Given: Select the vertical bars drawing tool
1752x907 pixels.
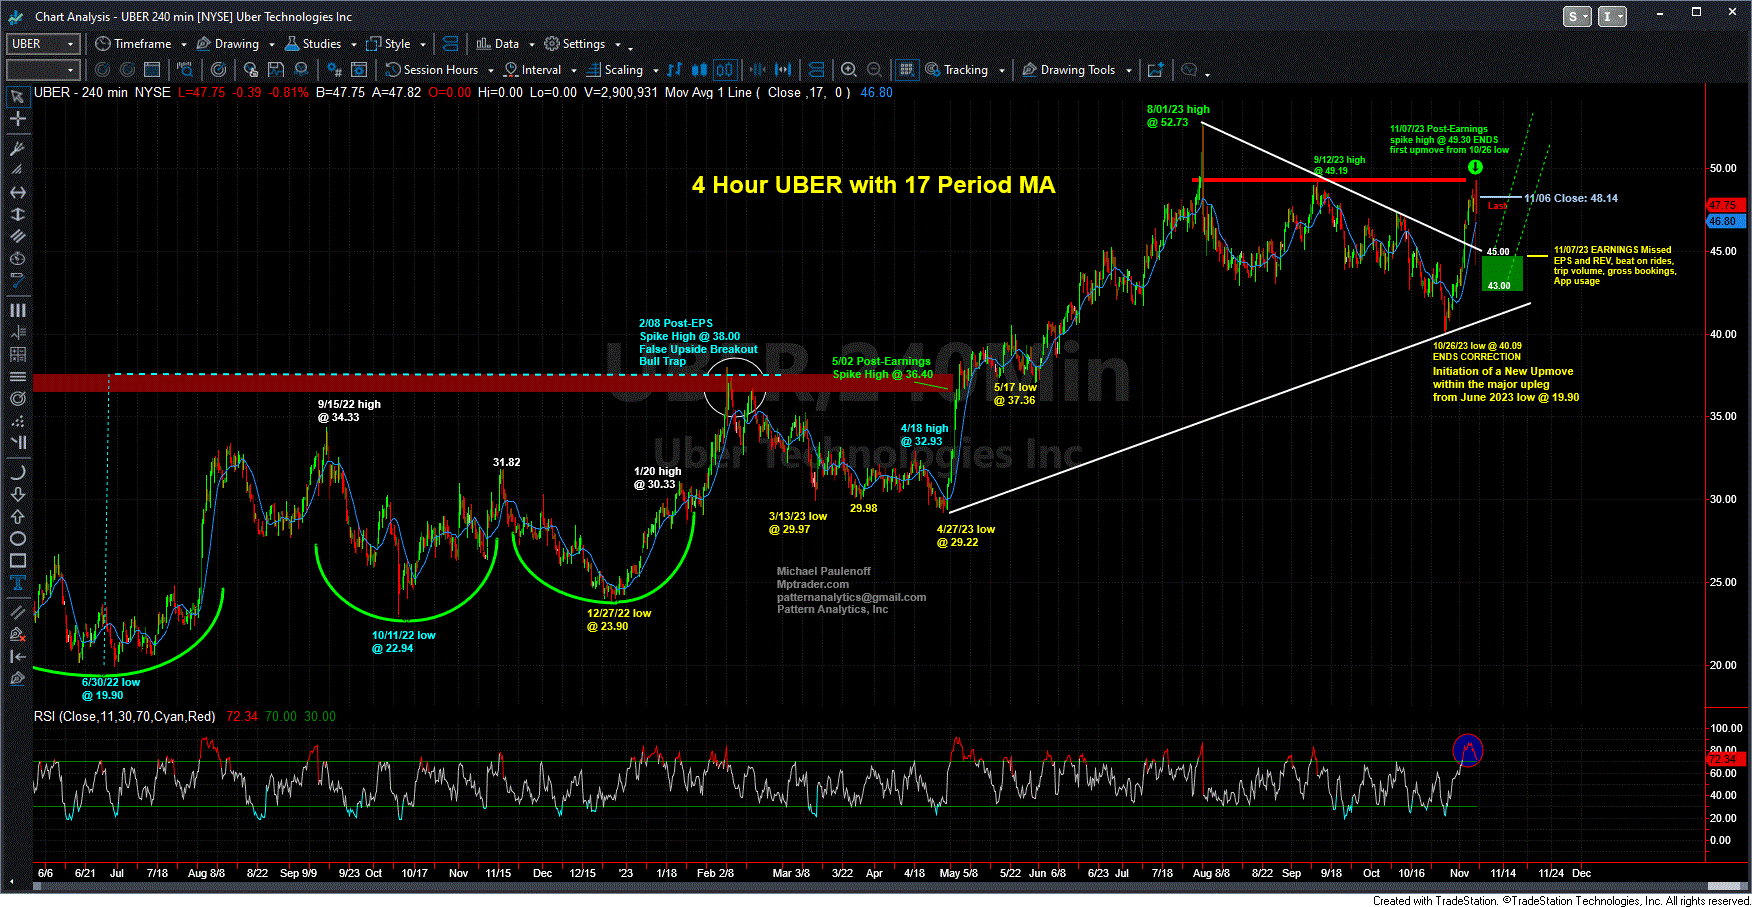Looking at the screenshot, I should click(x=17, y=310).
